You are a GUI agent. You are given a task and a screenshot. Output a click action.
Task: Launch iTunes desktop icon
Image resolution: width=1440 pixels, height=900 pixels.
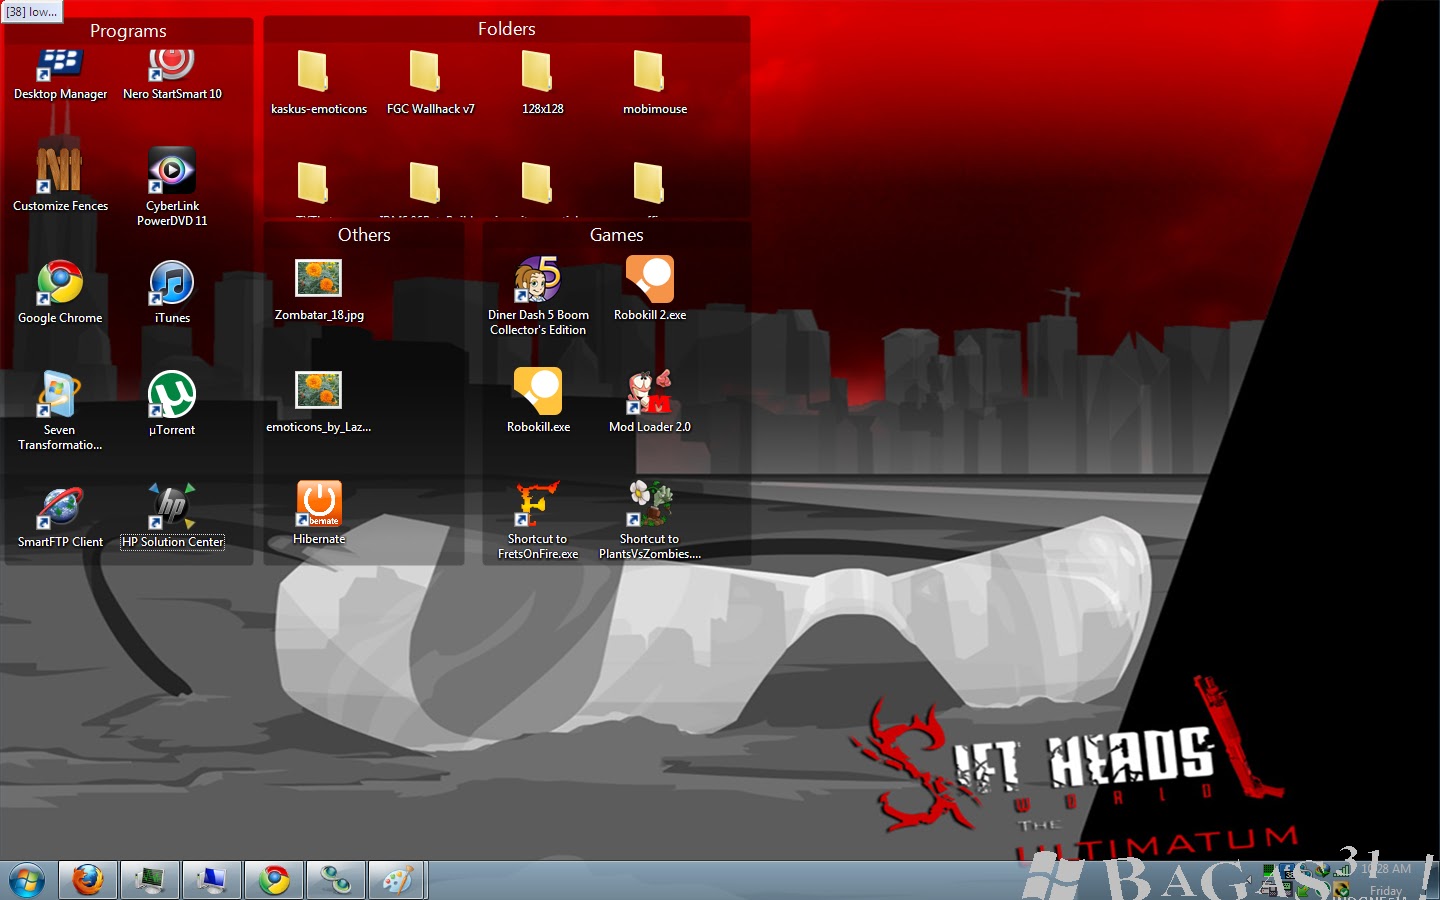(172, 282)
